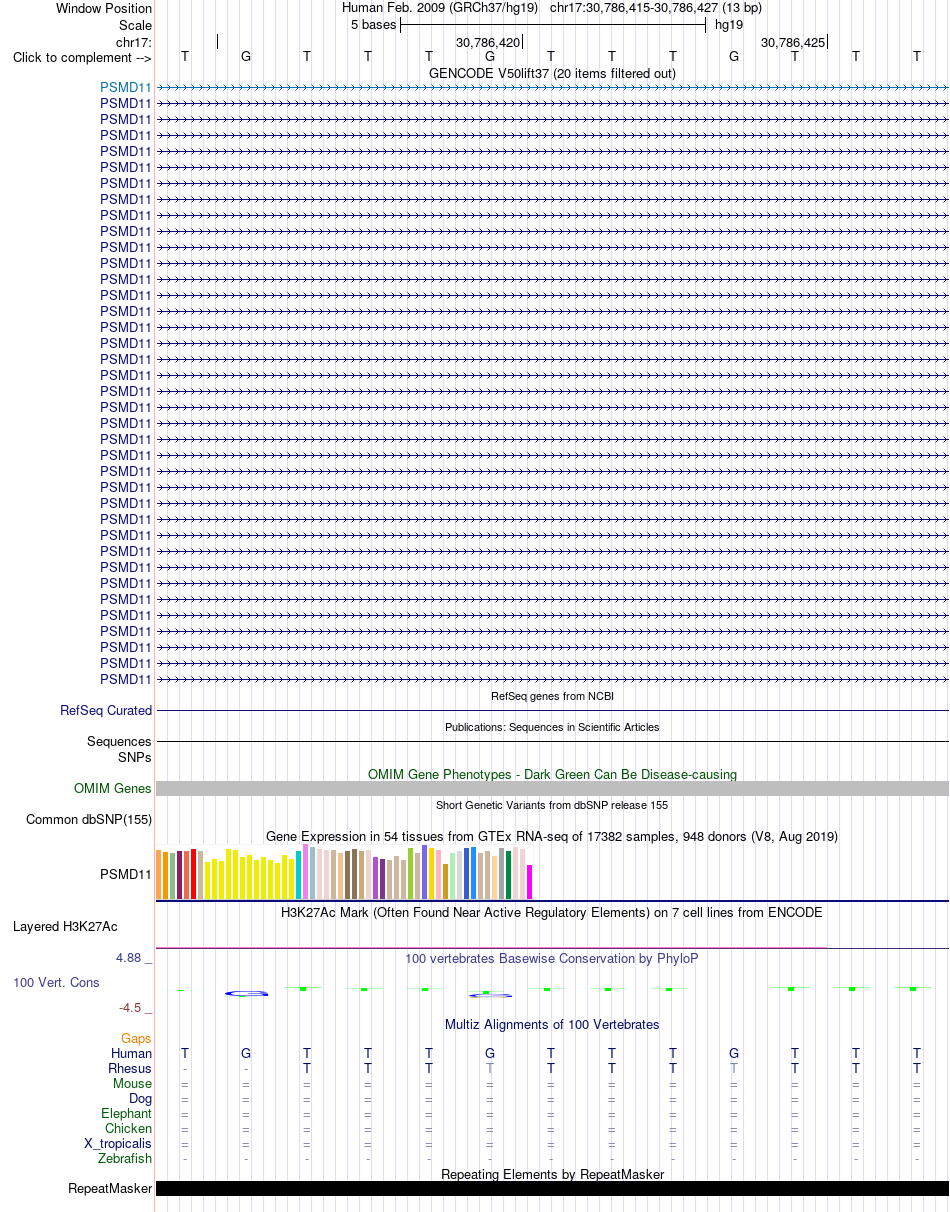Viewport: 950px width, 1212px height.
Task: Click the Layered H3K27Ac side label
Action: (65, 926)
